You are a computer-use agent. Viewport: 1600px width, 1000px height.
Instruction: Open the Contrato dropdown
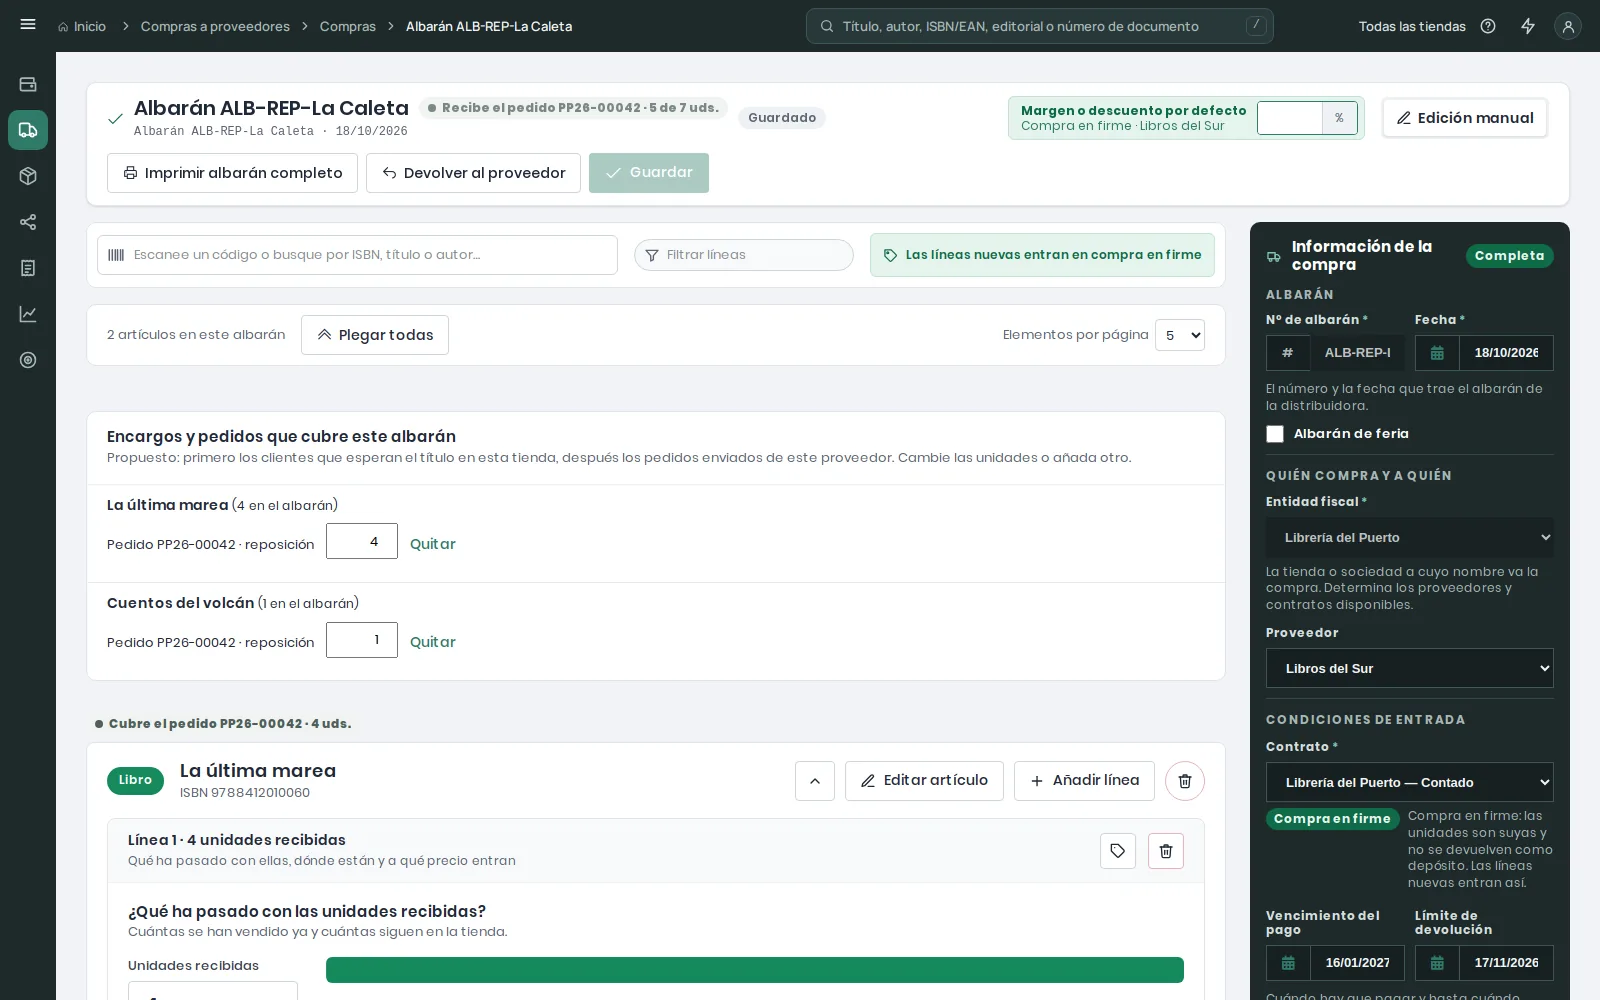tap(1410, 782)
